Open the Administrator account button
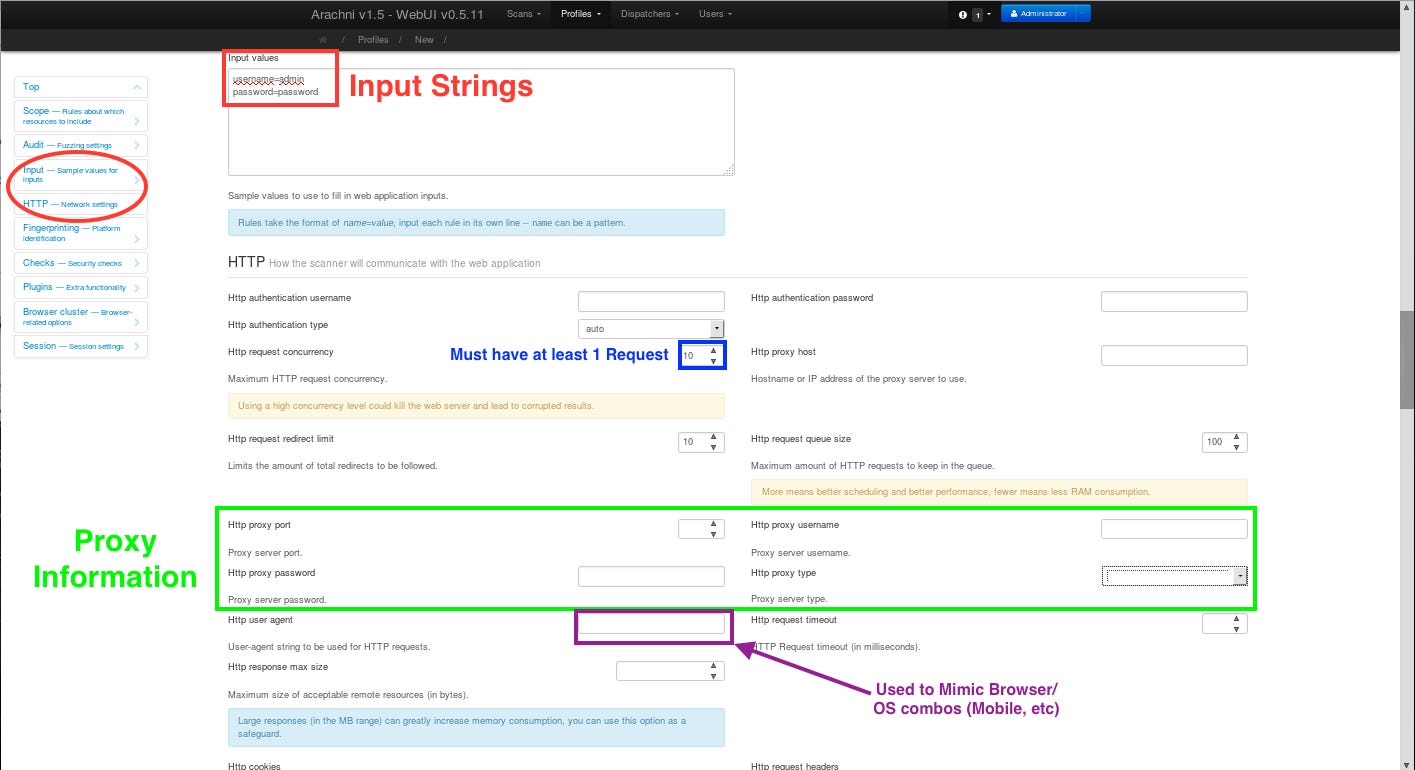The height and width of the screenshot is (770, 1415). (x=1039, y=14)
